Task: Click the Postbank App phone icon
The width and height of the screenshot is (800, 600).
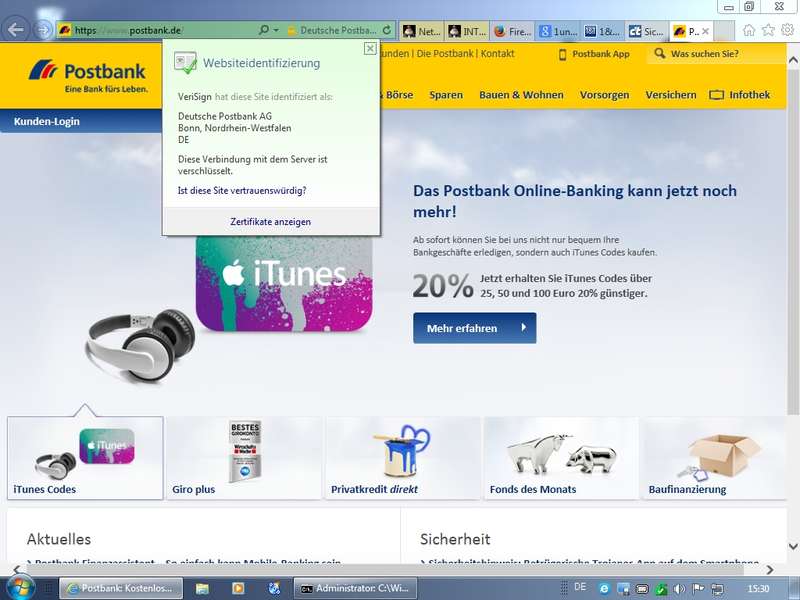Action: (x=563, y=54)
